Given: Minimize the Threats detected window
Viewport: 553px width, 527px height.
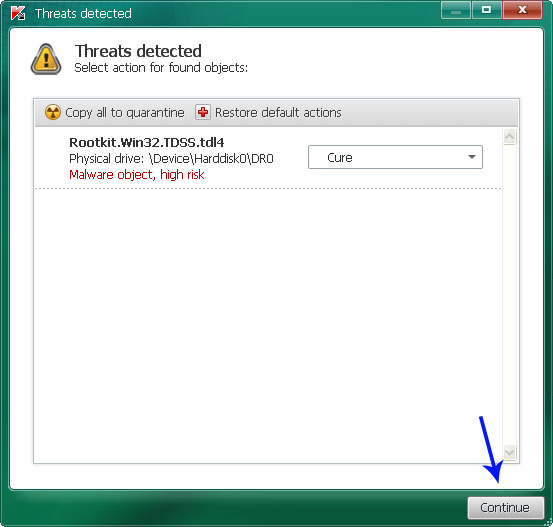Looking at the screenshot, I should [x=456, y=10].
